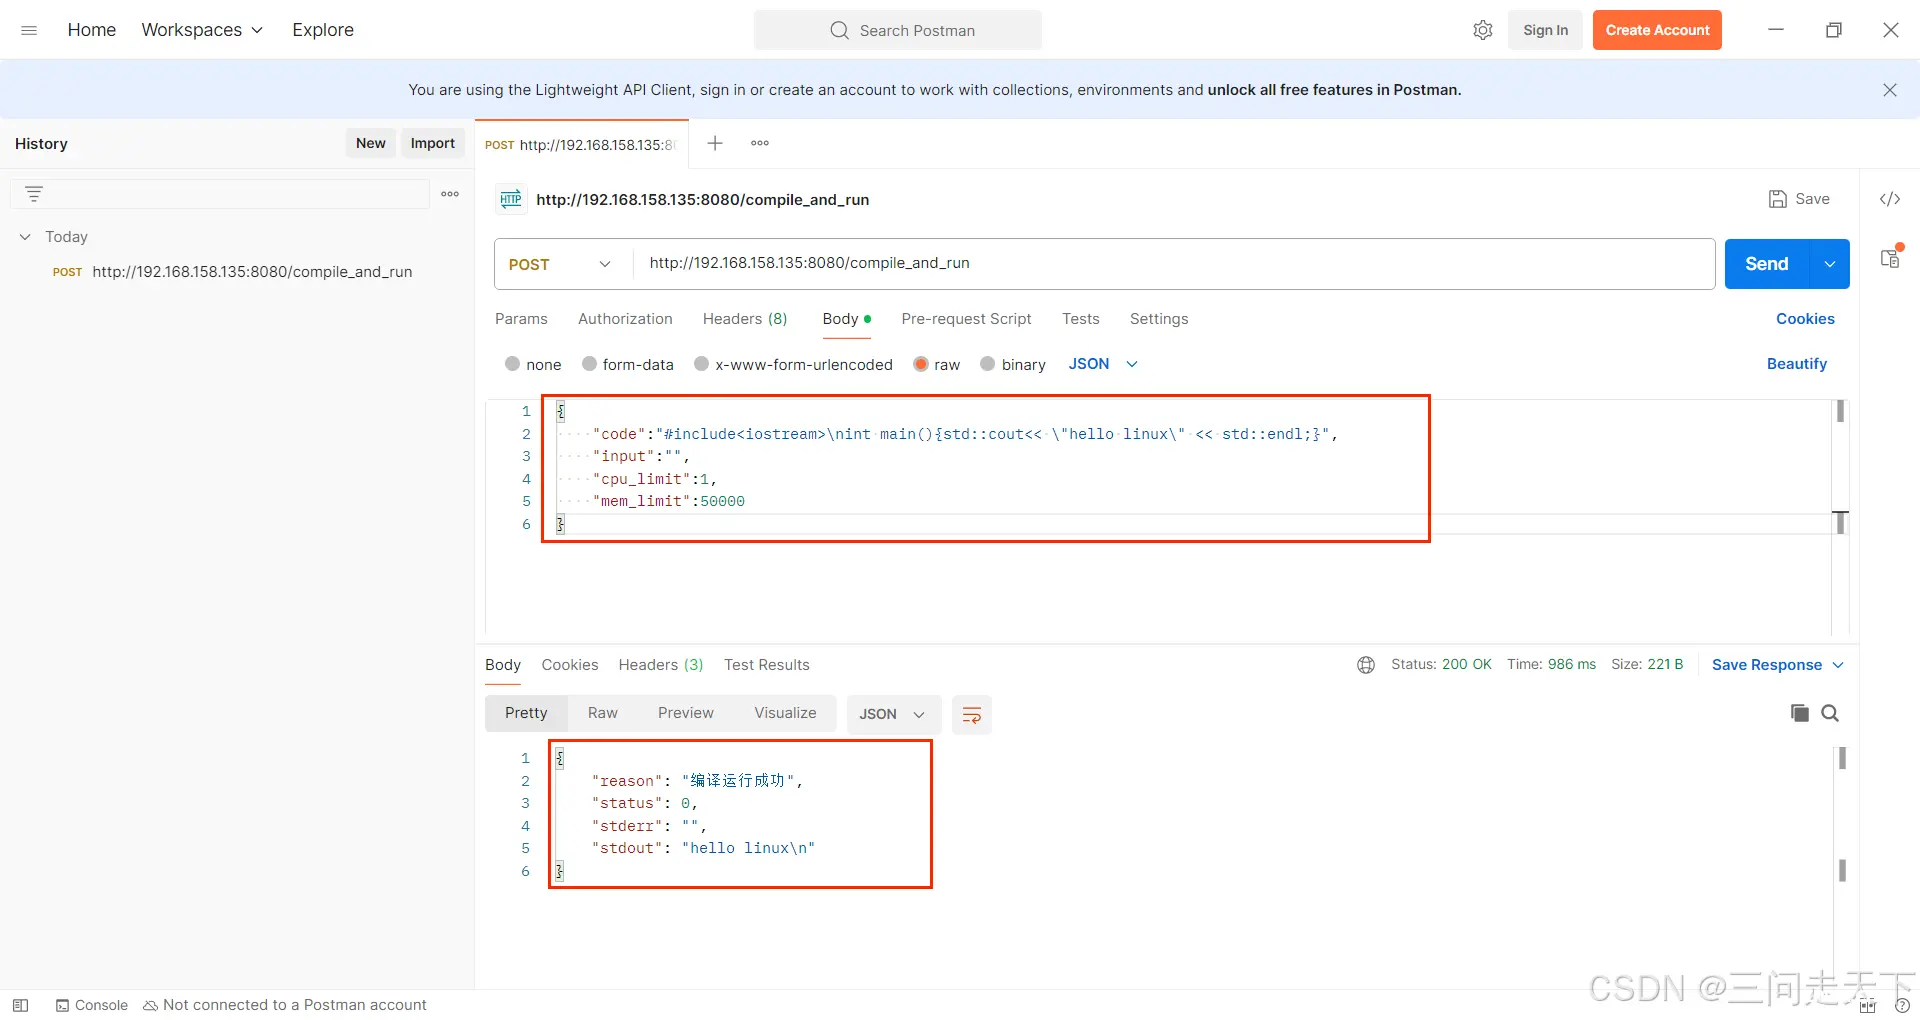This screenshot has width=1920, height=1020.
Task: Click the Import button
Action: 433,143
